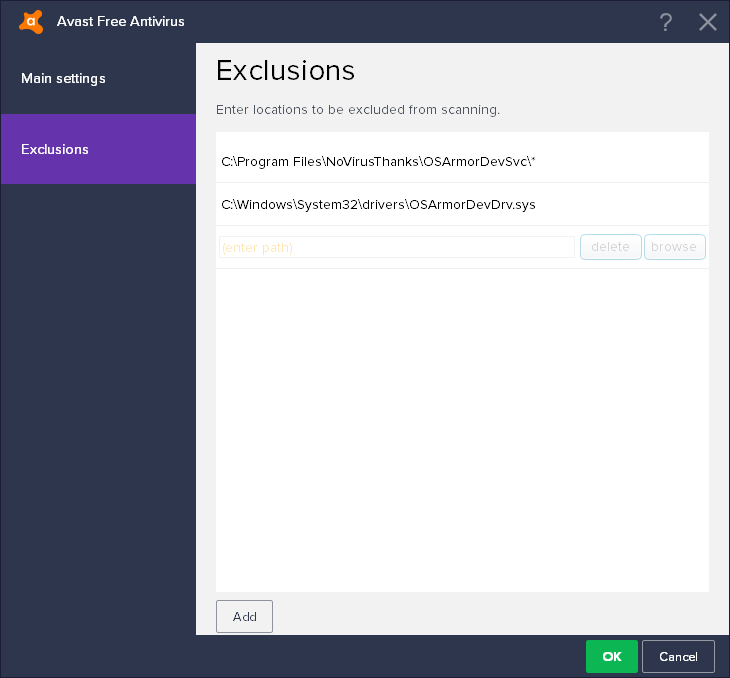
Task: Click the Add button below the list
Action: tap(244, 616)
